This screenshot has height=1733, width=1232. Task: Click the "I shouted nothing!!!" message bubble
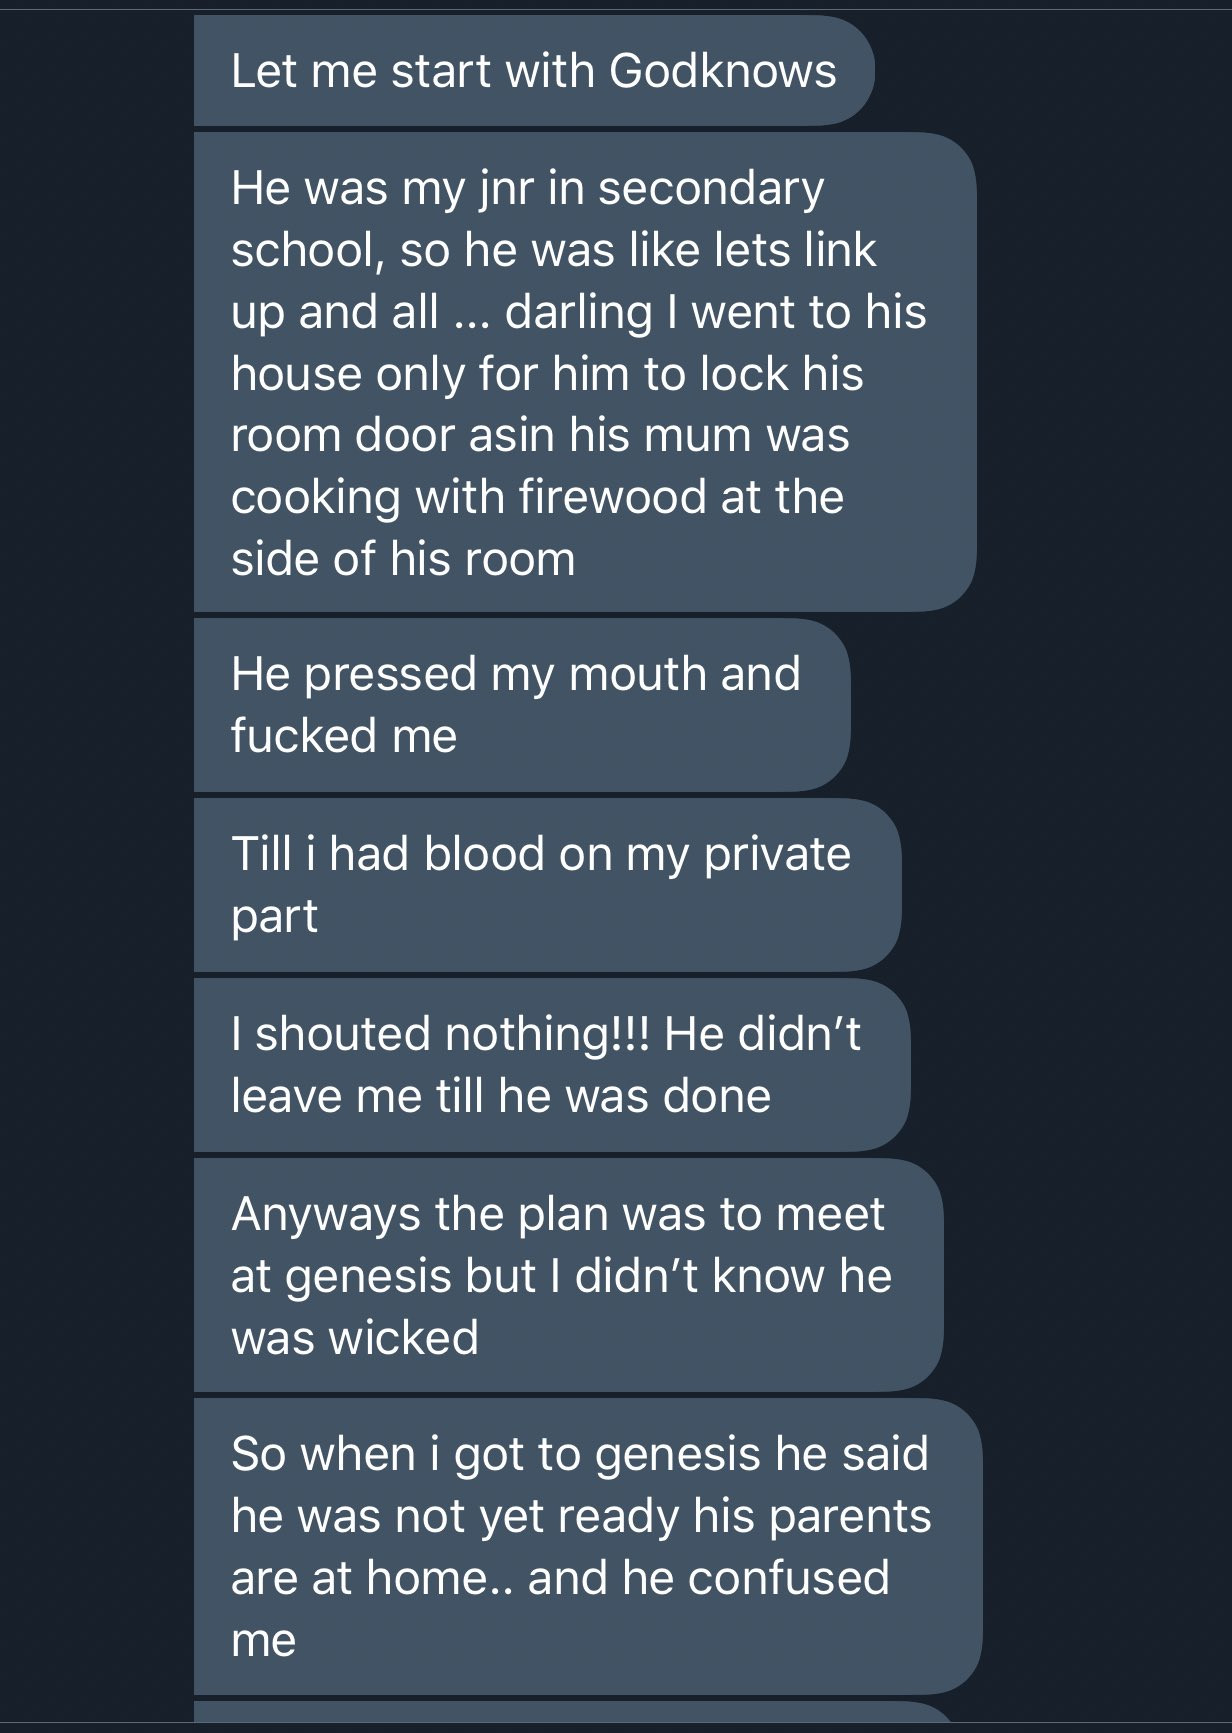click(x=550, y=1064)
